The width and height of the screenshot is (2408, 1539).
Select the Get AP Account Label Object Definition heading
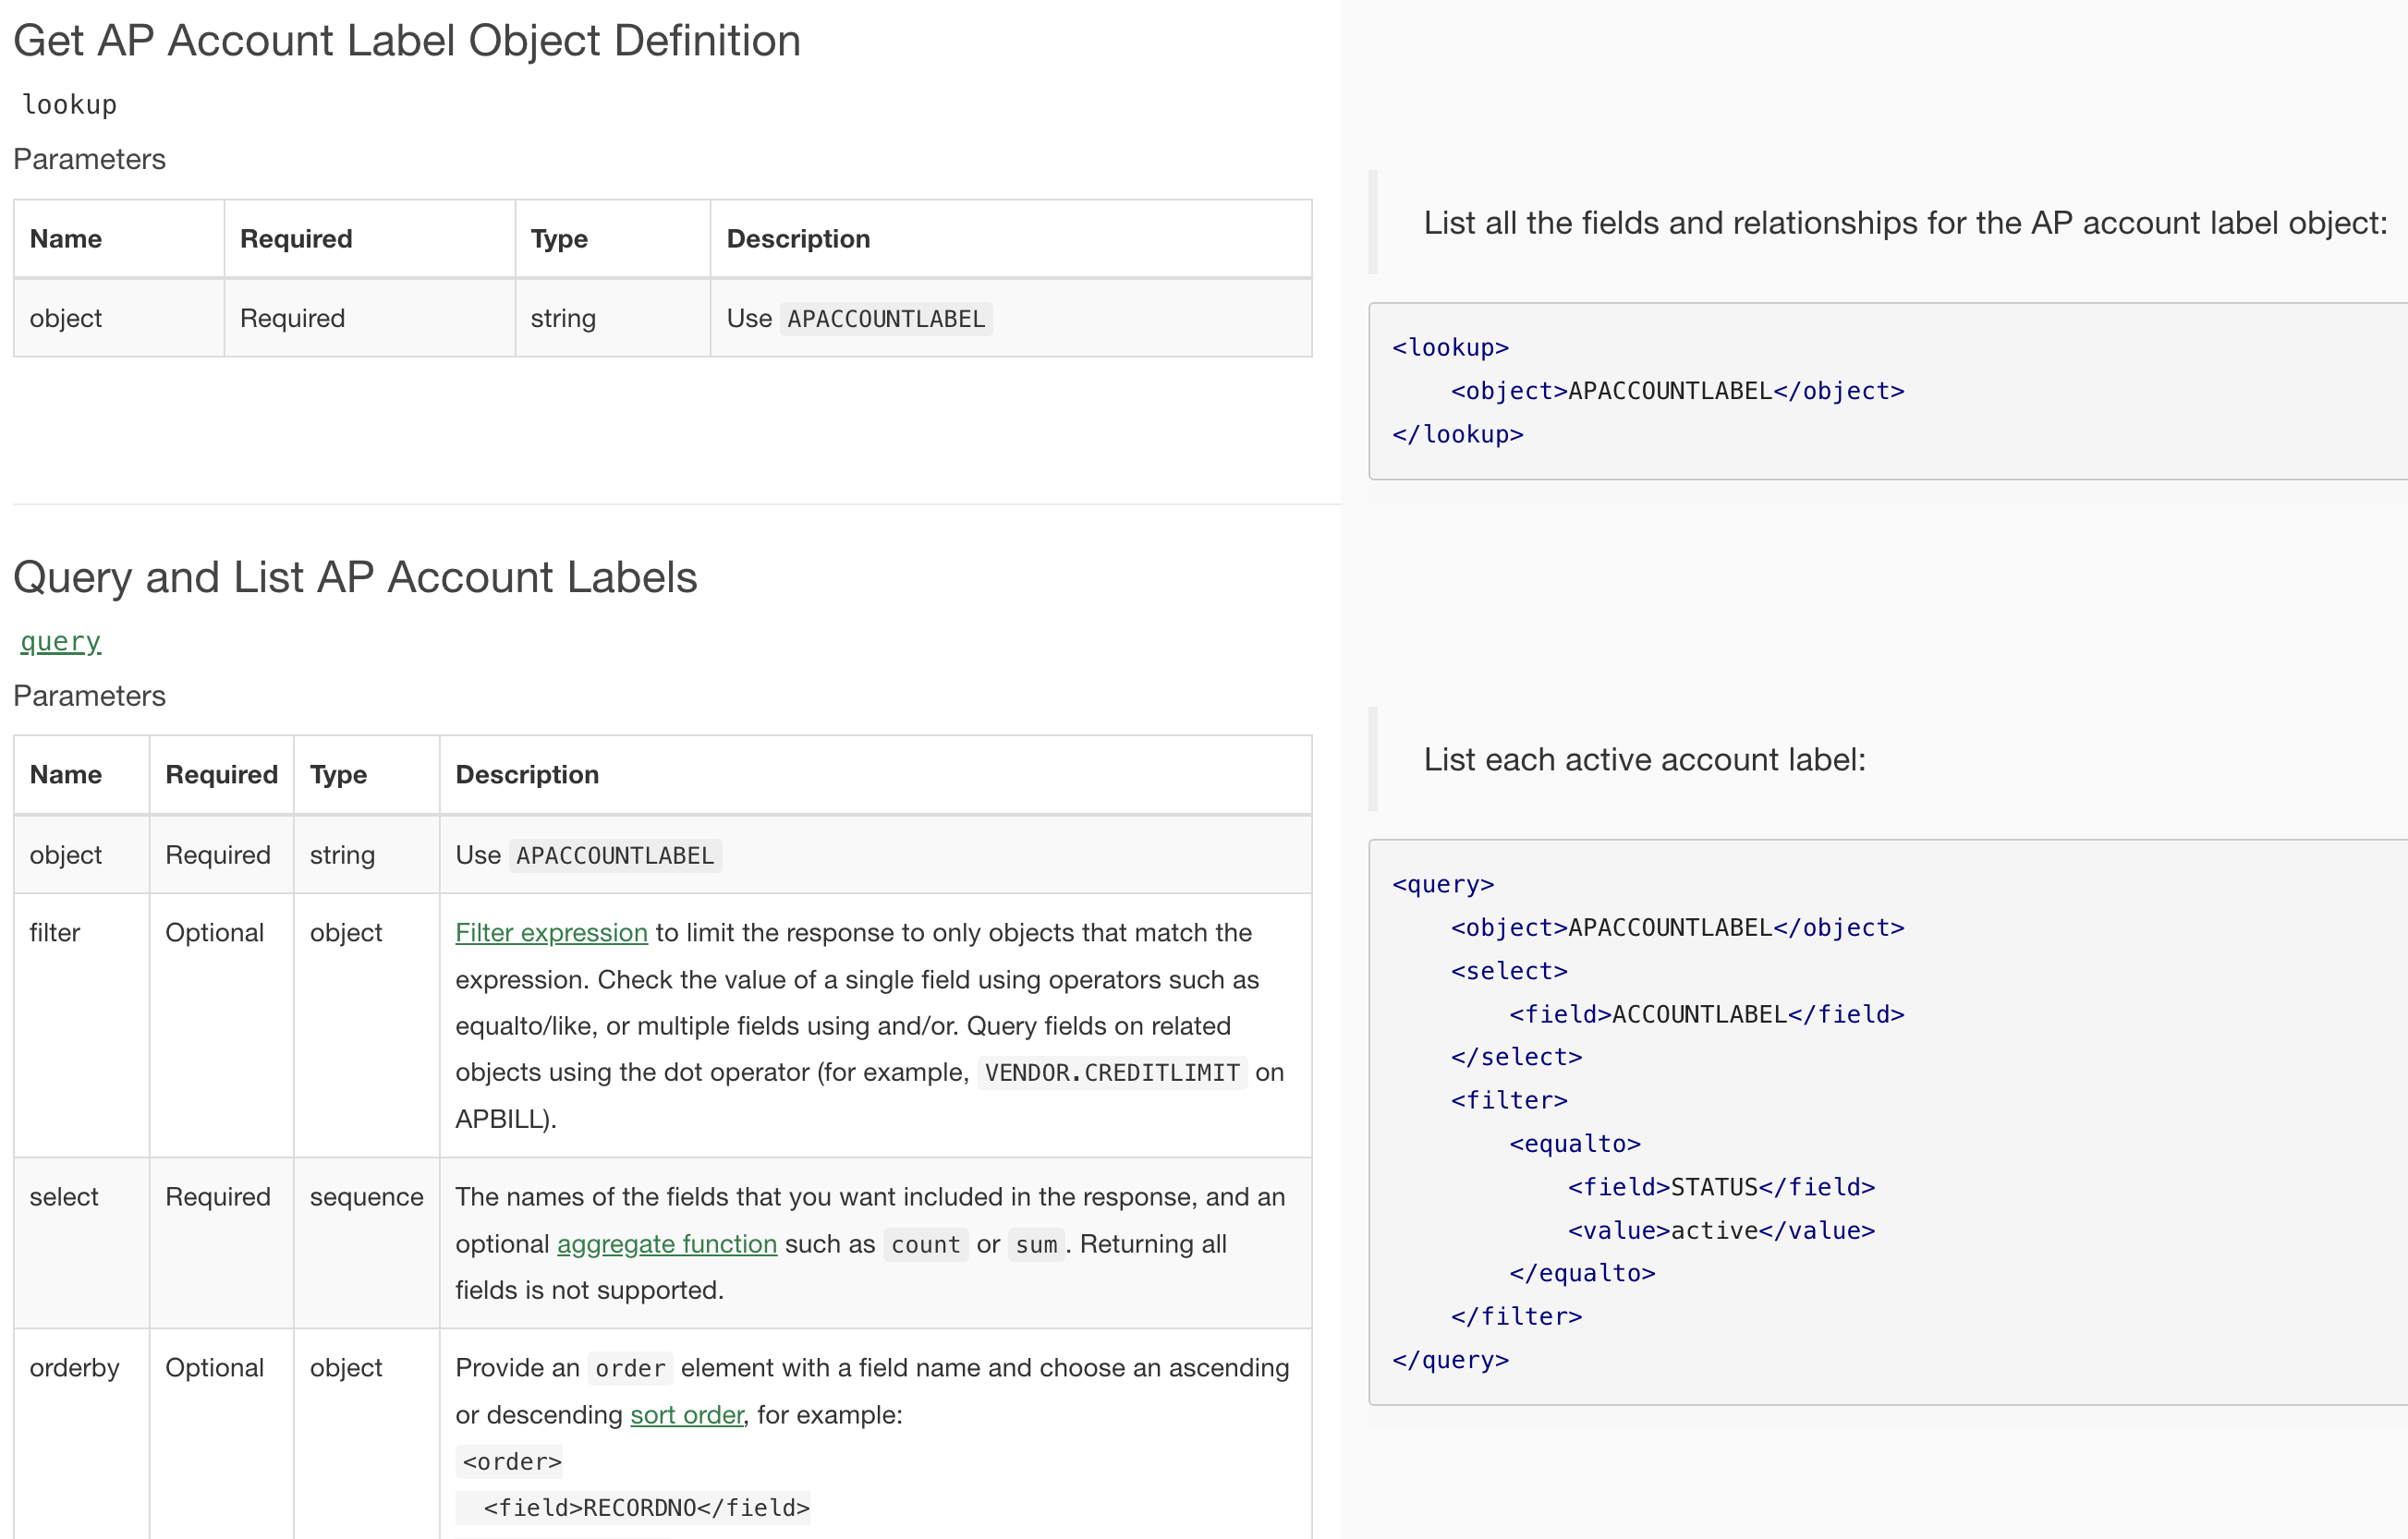click(x=407, y=41)
